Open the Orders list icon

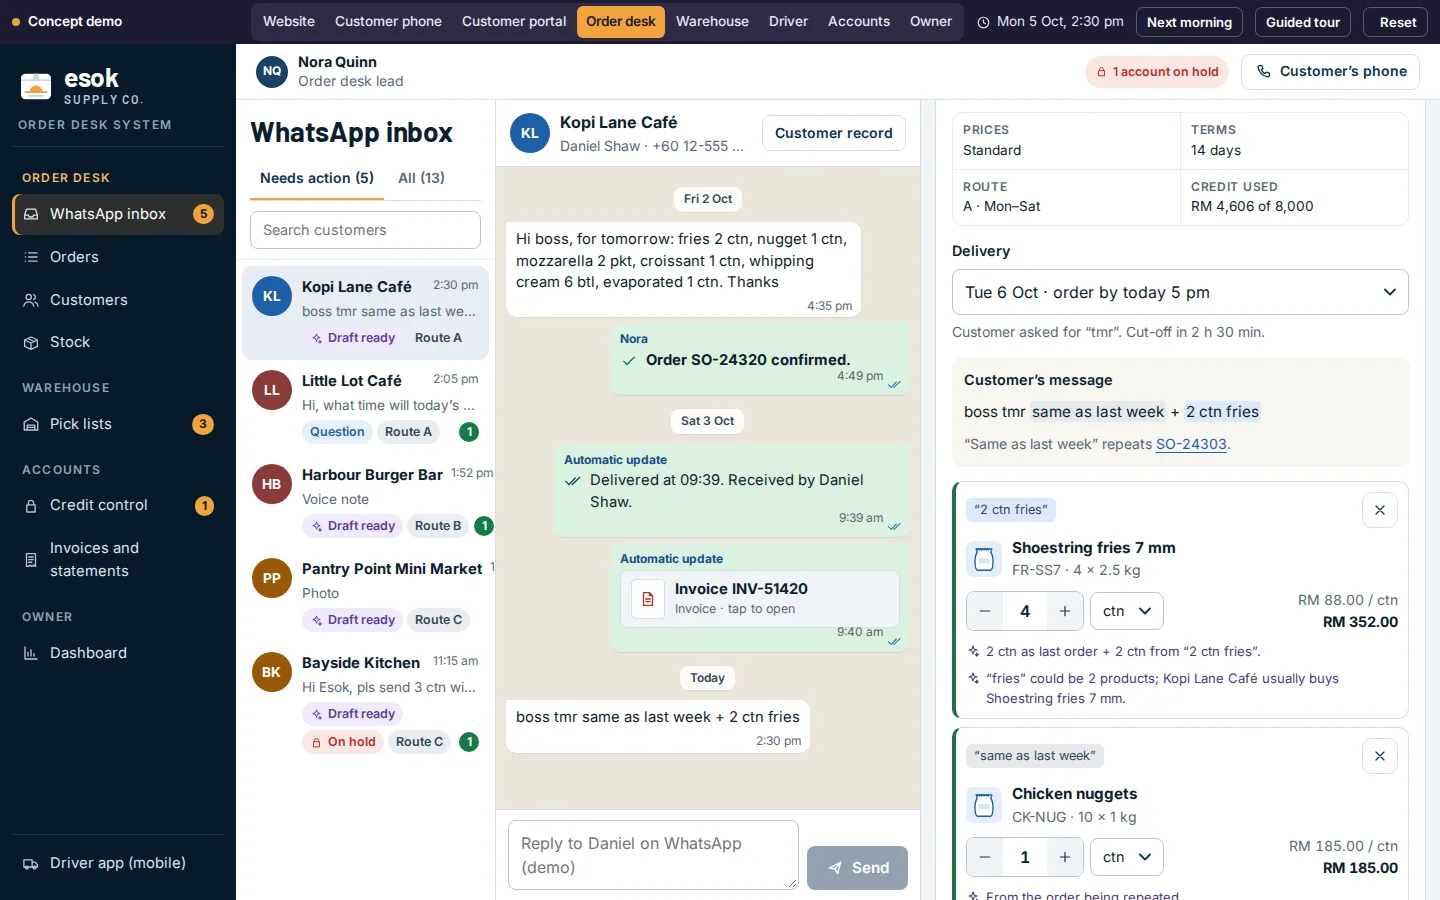pos(31,257)
